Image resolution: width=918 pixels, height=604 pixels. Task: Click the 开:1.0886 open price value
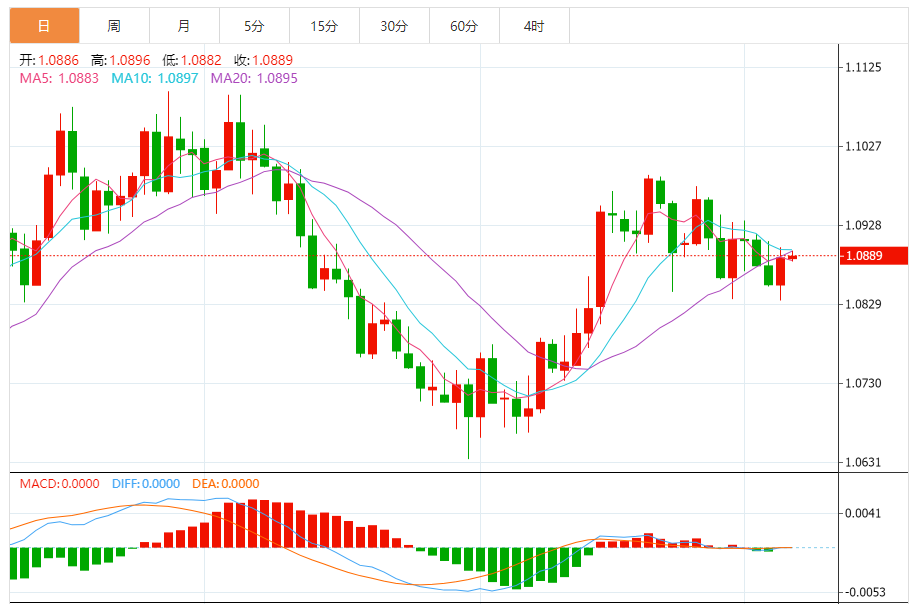tap(49, 60)
